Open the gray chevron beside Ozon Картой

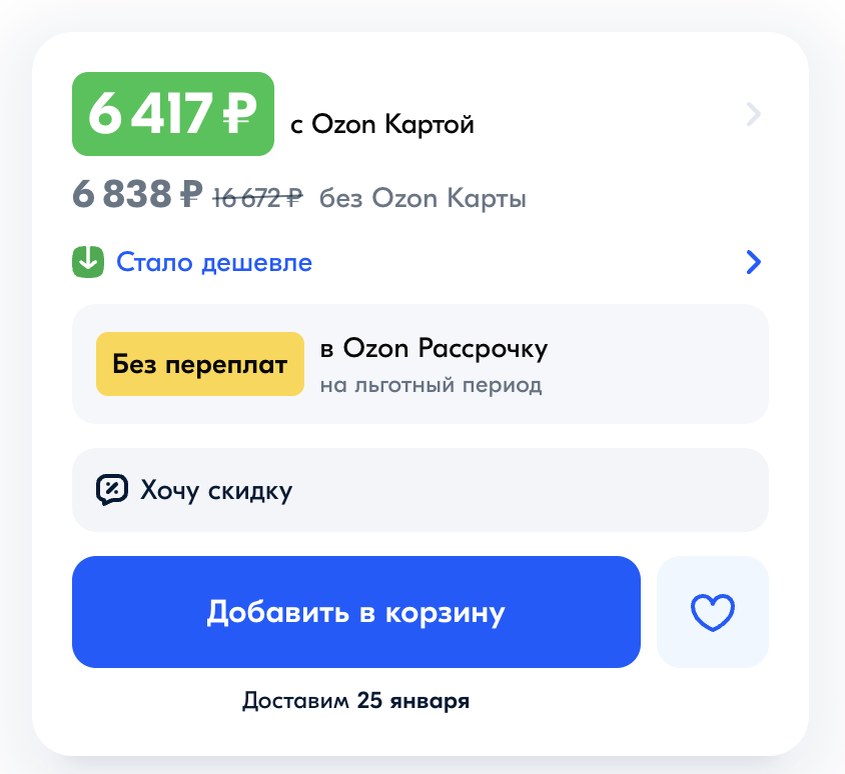753,114
